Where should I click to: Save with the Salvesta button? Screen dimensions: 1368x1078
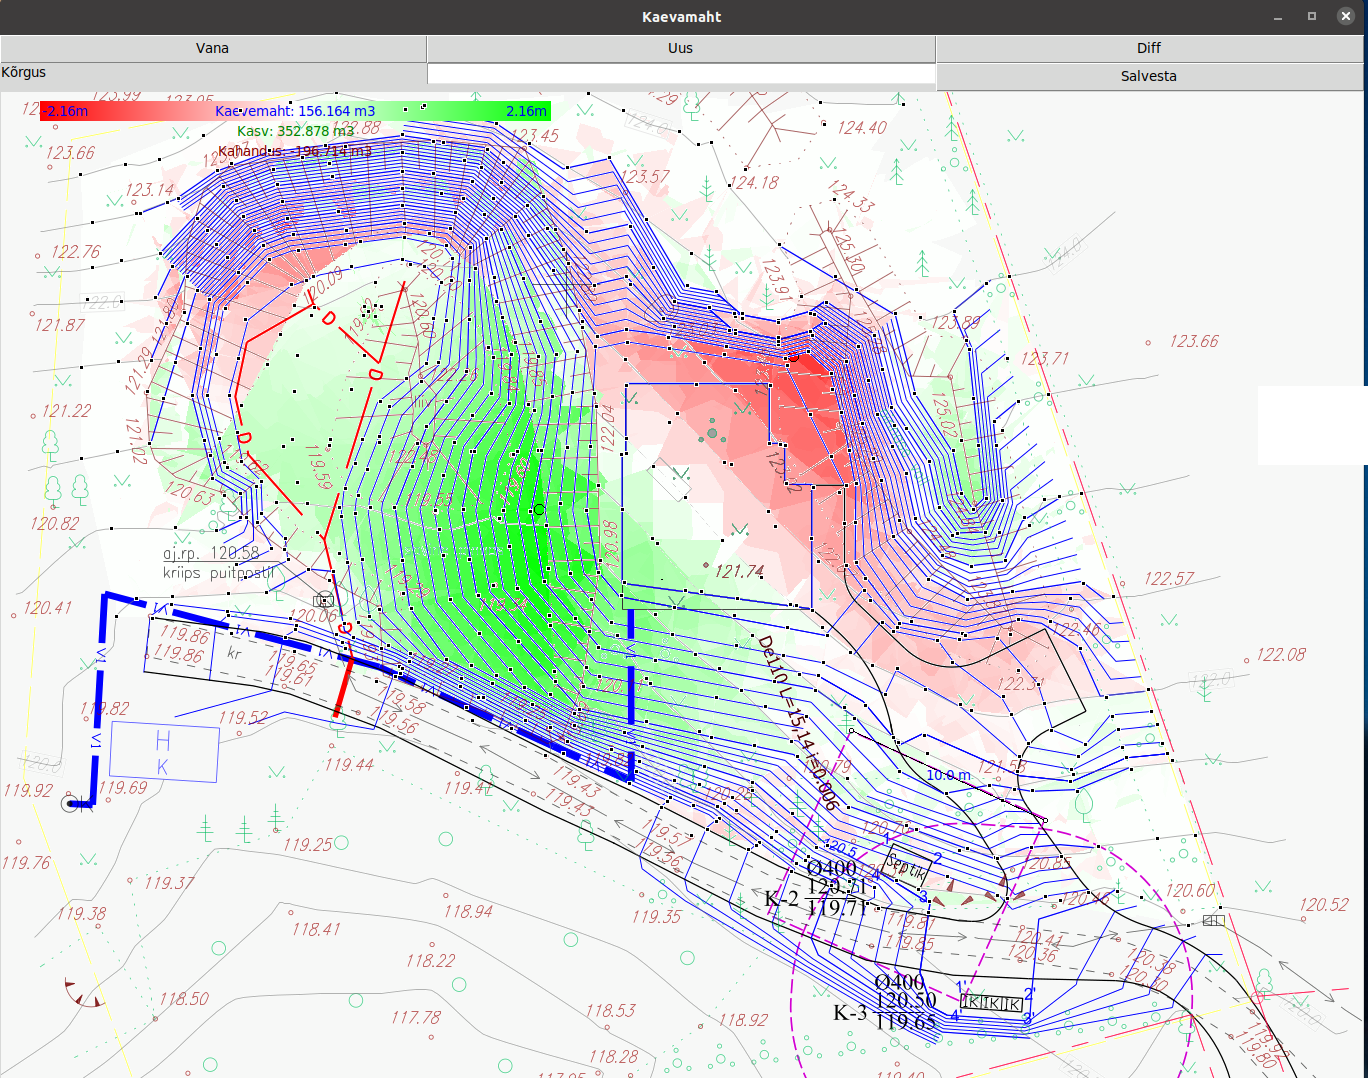tap(1148, 76)
